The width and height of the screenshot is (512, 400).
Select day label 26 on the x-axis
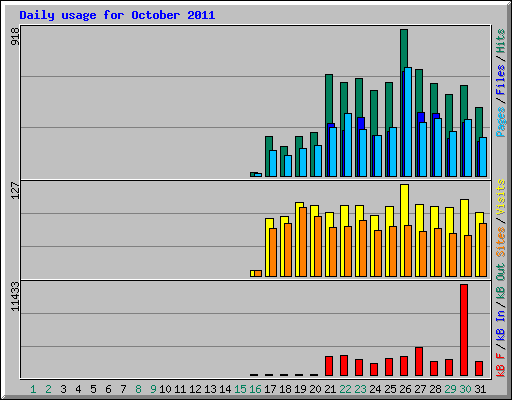(405, 389)
